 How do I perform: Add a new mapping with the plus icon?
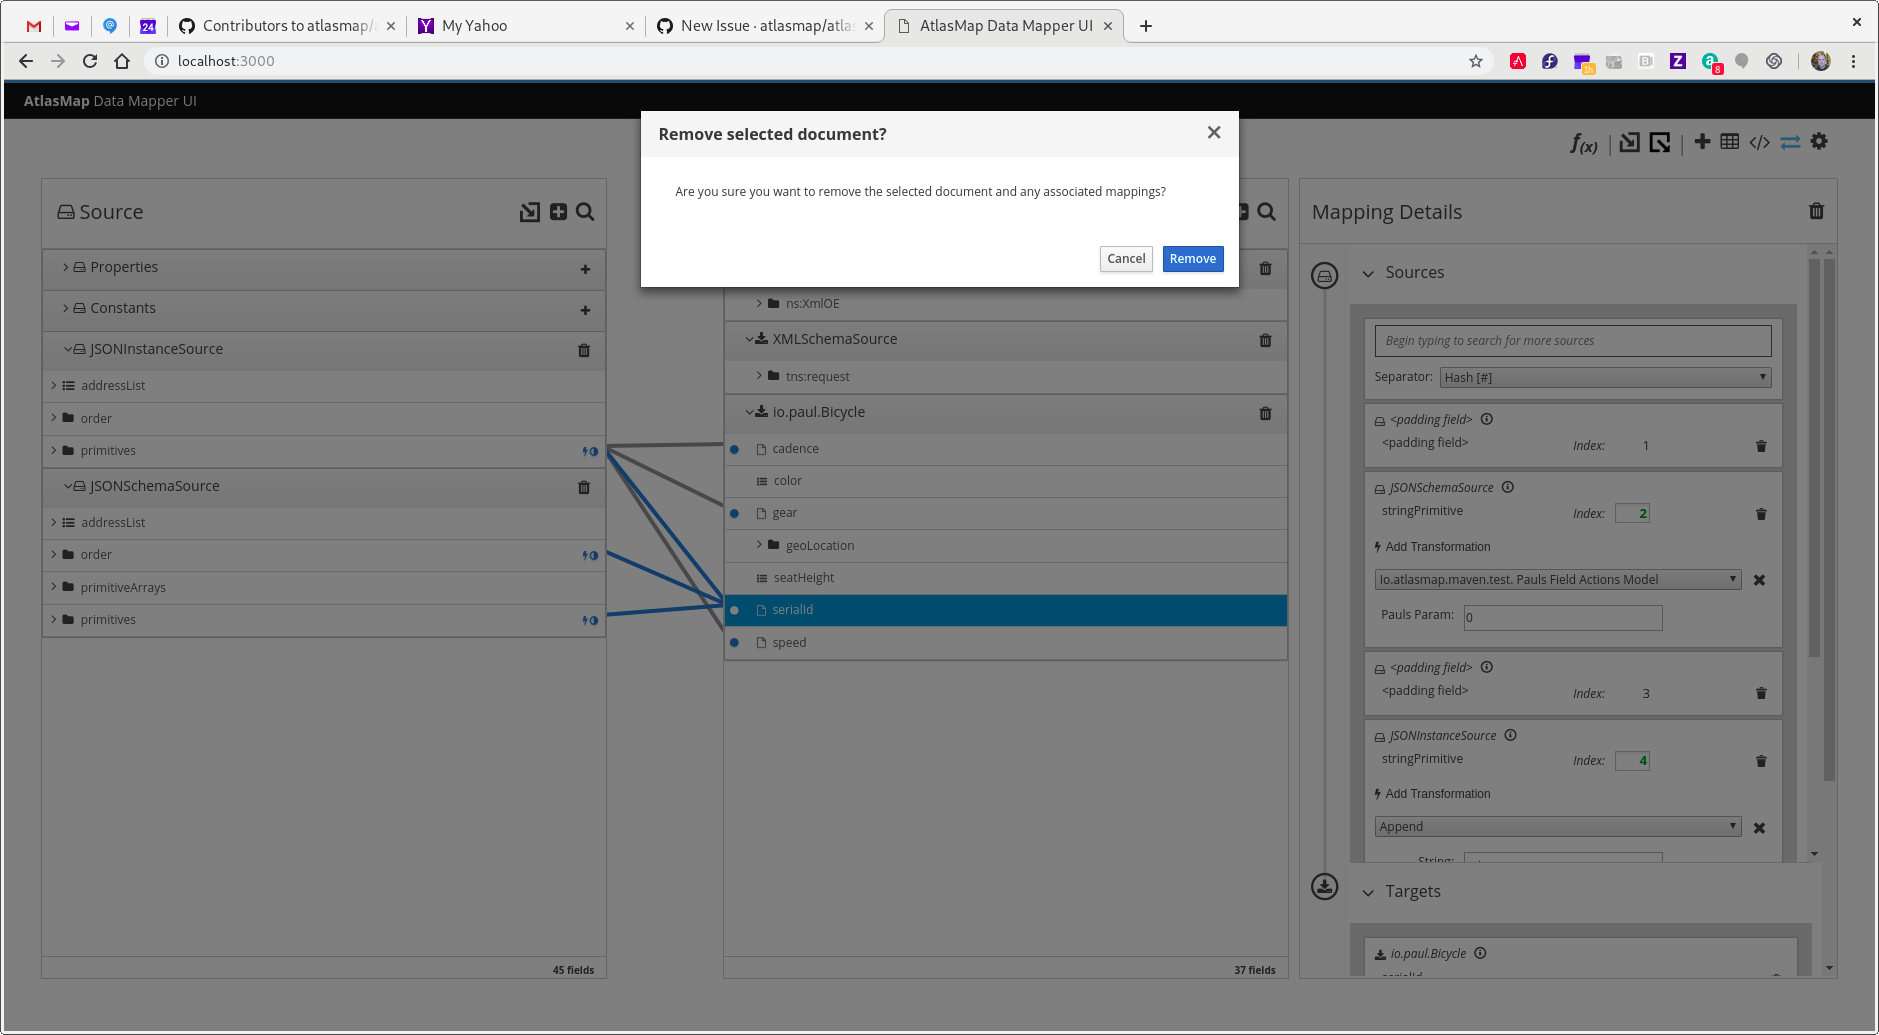coord(1701,141)
